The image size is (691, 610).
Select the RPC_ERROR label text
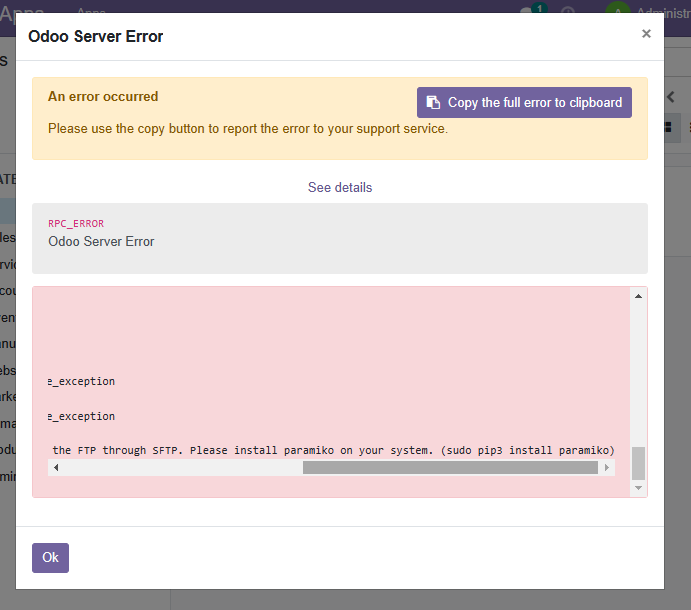tap(76, 223)
